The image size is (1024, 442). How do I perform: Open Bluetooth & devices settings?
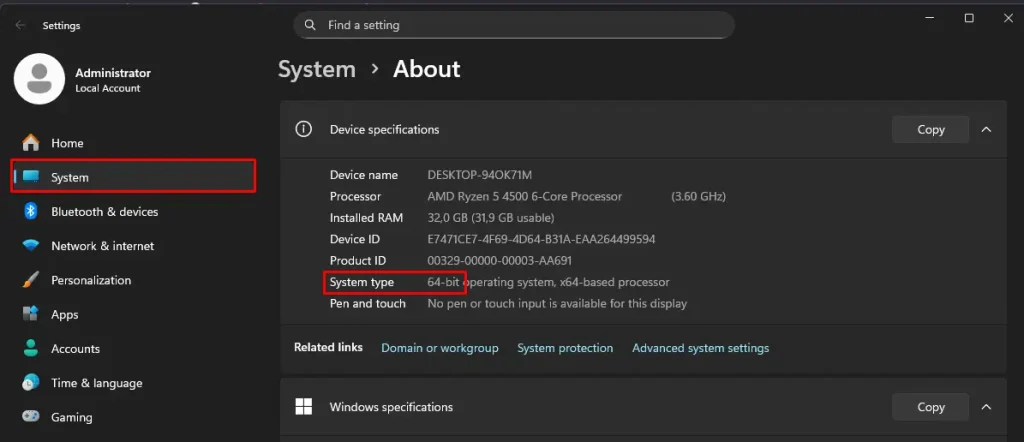coord(133,212)
